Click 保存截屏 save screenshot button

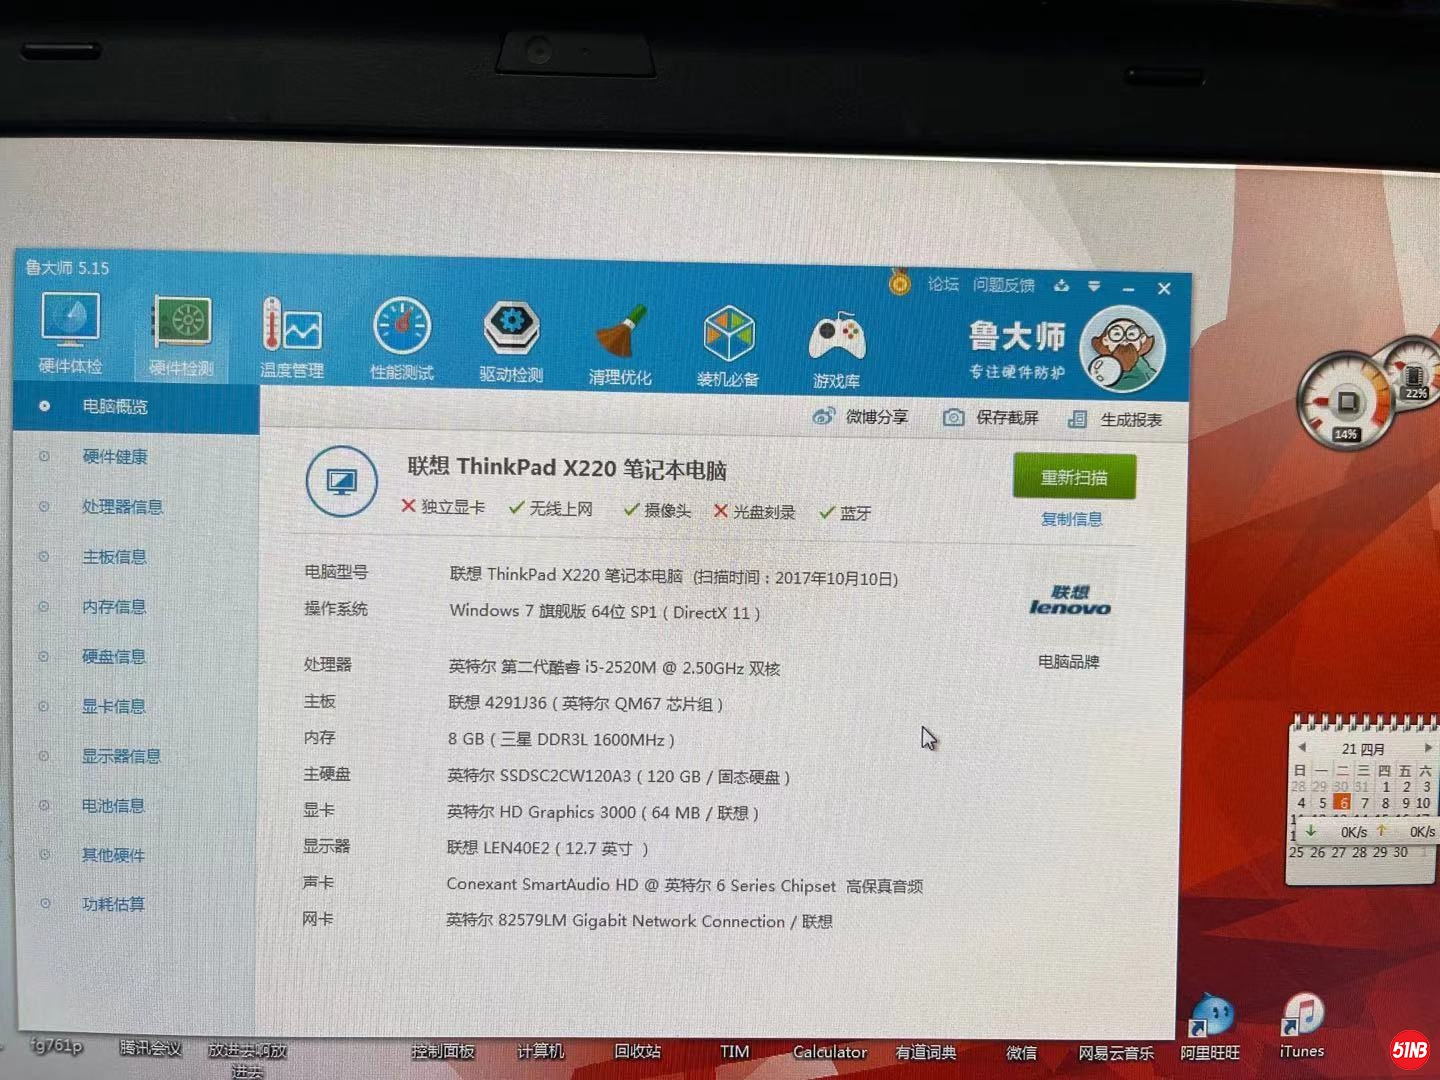coord(991,417)
